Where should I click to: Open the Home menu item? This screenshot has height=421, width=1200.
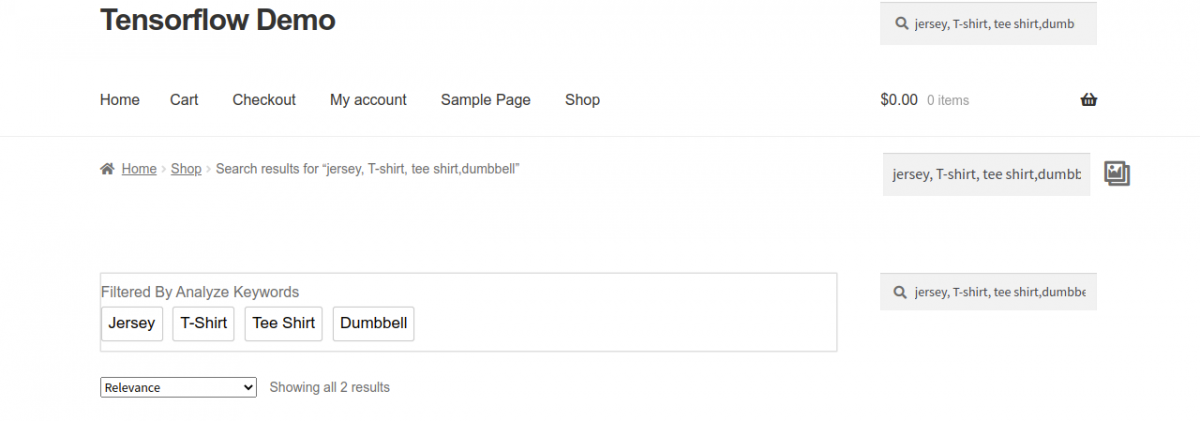click(120, 100)
